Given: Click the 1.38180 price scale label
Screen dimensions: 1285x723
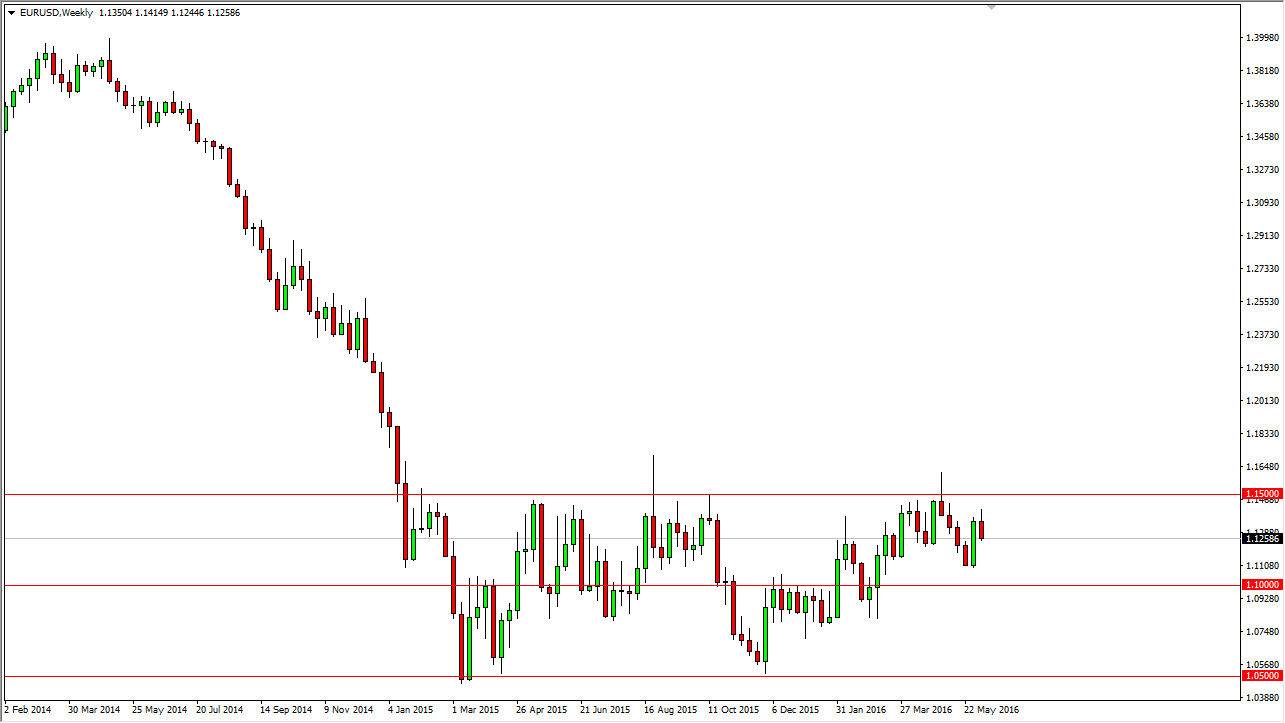Looking at the screenshot, I should (x=1263, y=71).
